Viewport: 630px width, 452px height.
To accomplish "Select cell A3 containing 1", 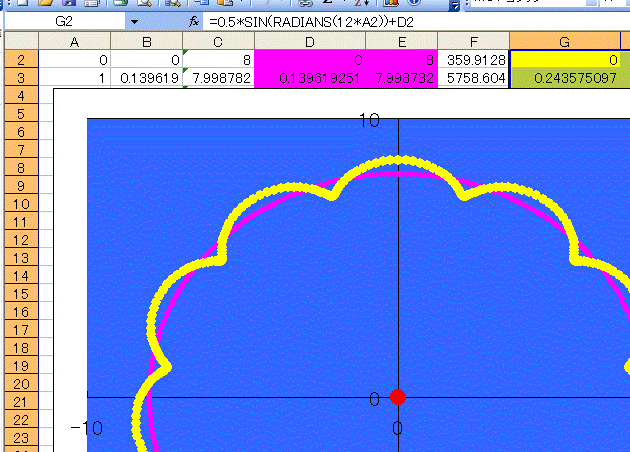I will 74,77.
